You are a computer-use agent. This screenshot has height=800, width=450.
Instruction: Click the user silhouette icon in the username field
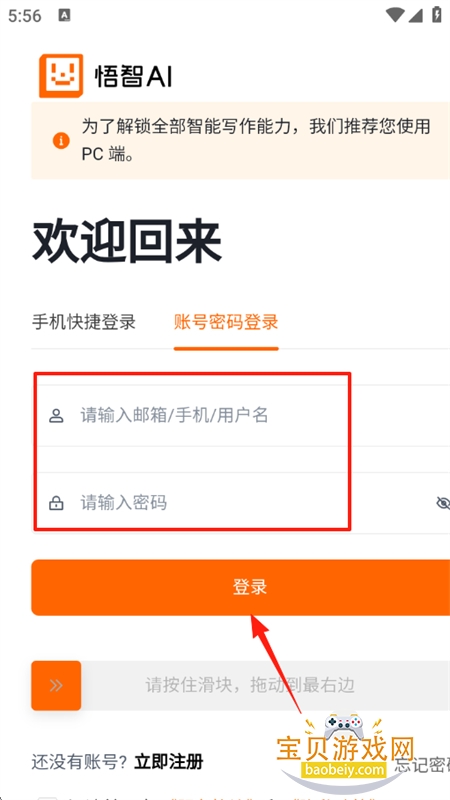(x=56, y=416)
